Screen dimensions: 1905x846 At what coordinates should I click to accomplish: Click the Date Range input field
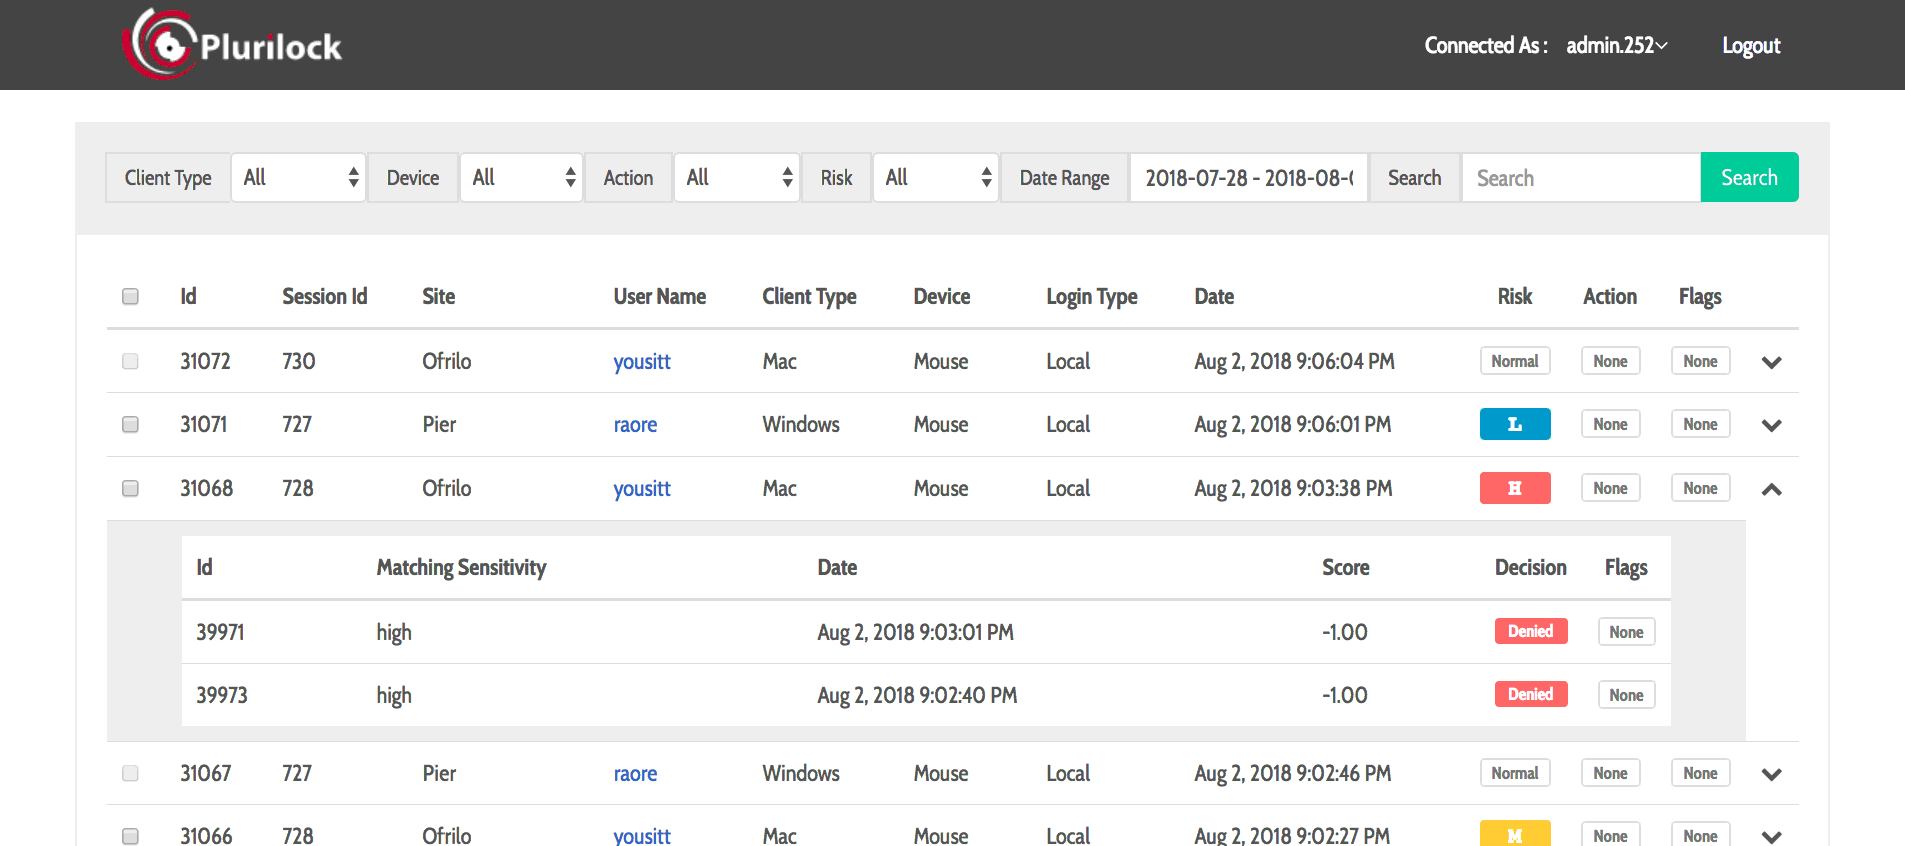coord(1248,178)
